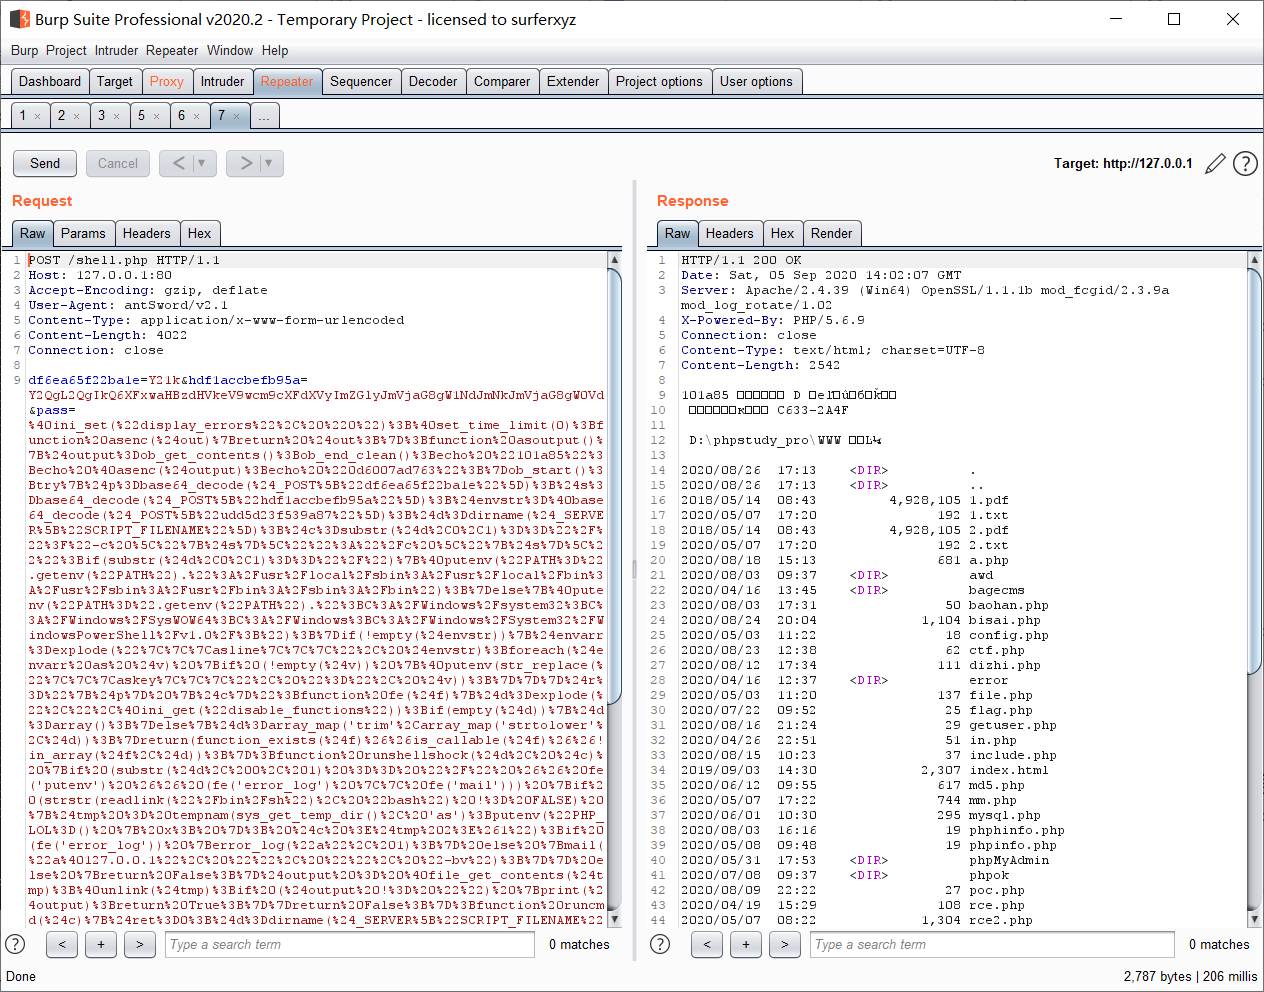Click the response scrollbar up arrow
1264x992 pixels.
tap(1254, 260)
